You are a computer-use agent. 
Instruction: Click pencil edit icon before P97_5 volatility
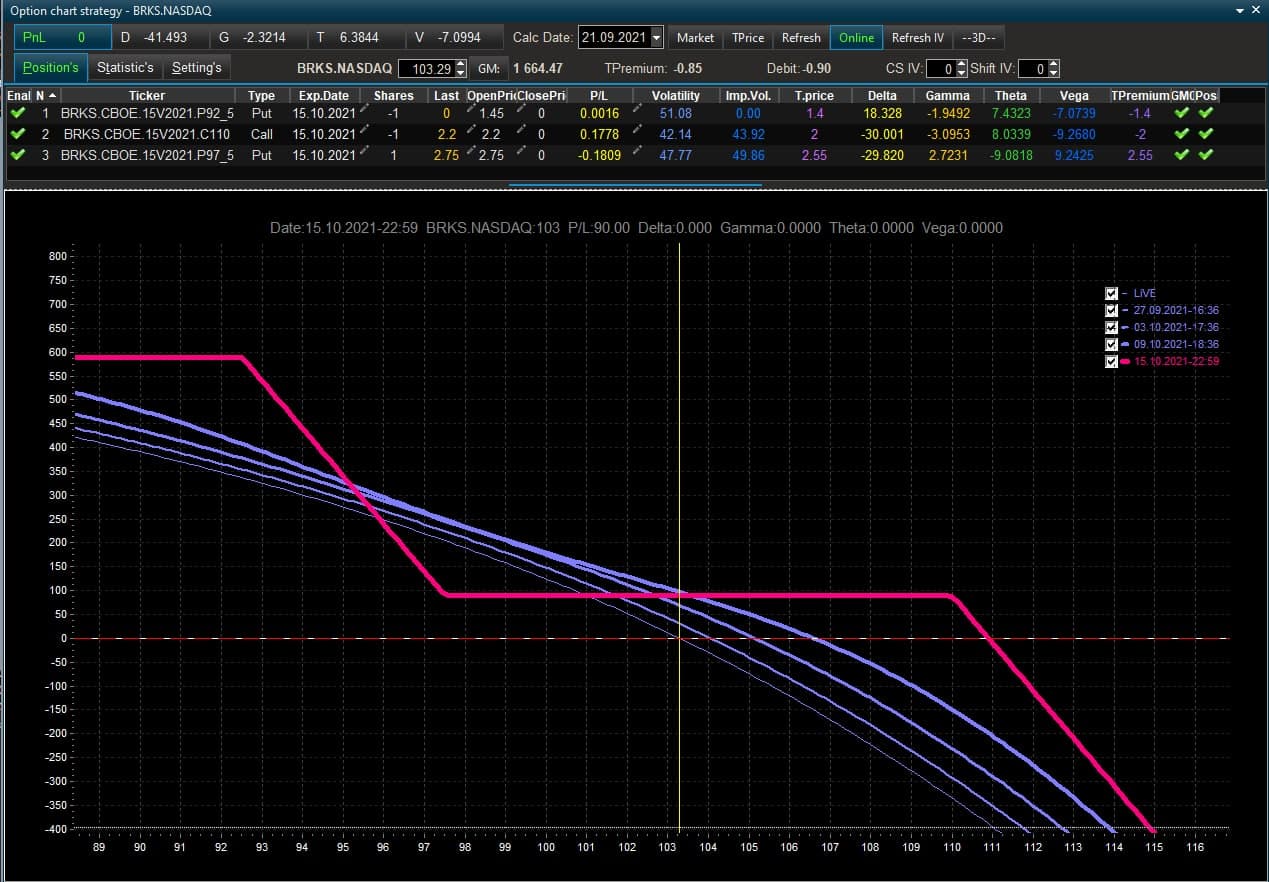(638, 152)
